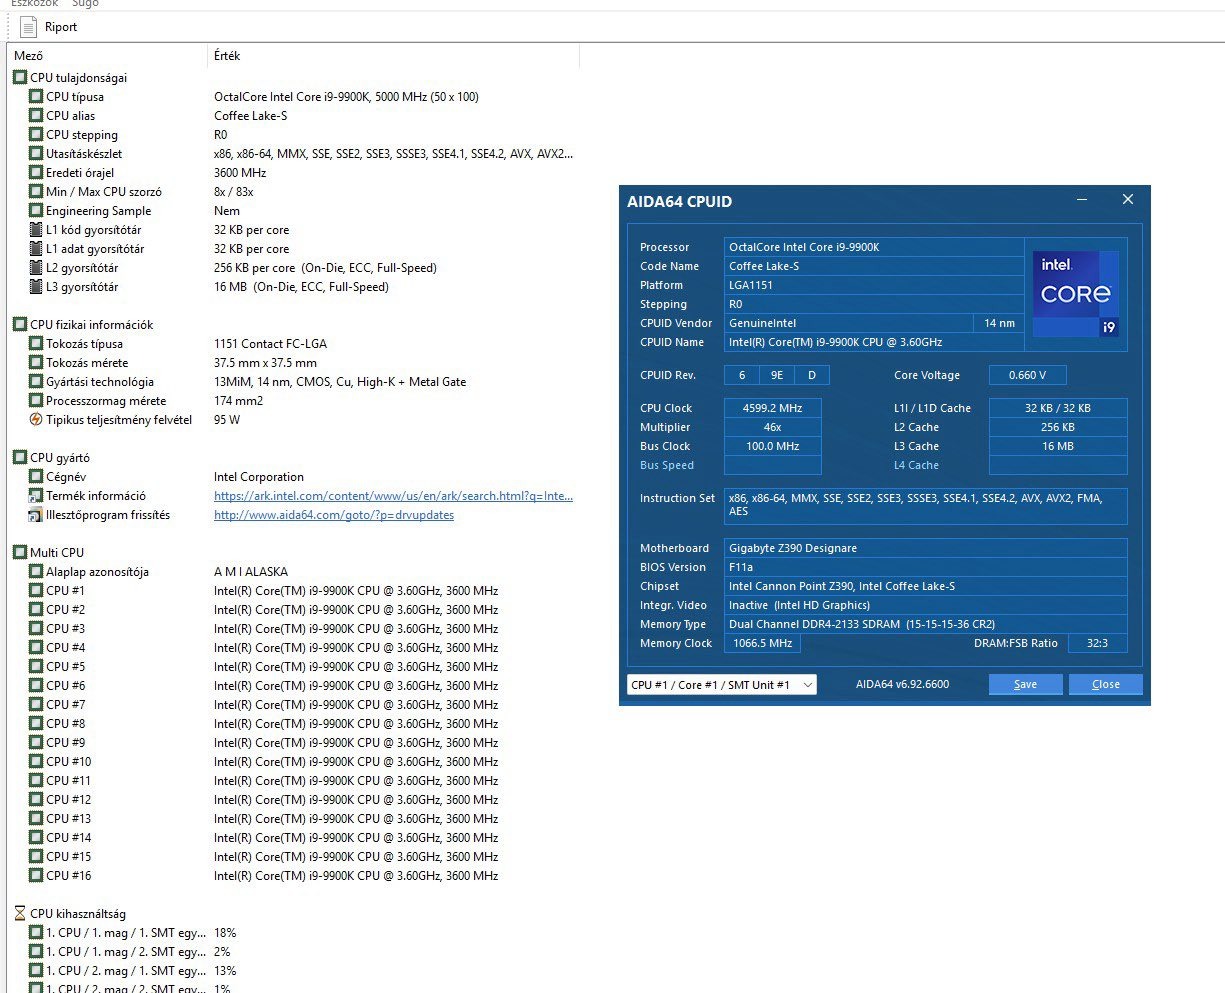This screenshot has height=993, width=1225.
Task: Click the Gyártási technológia row icon
Action: click(36, 381)
